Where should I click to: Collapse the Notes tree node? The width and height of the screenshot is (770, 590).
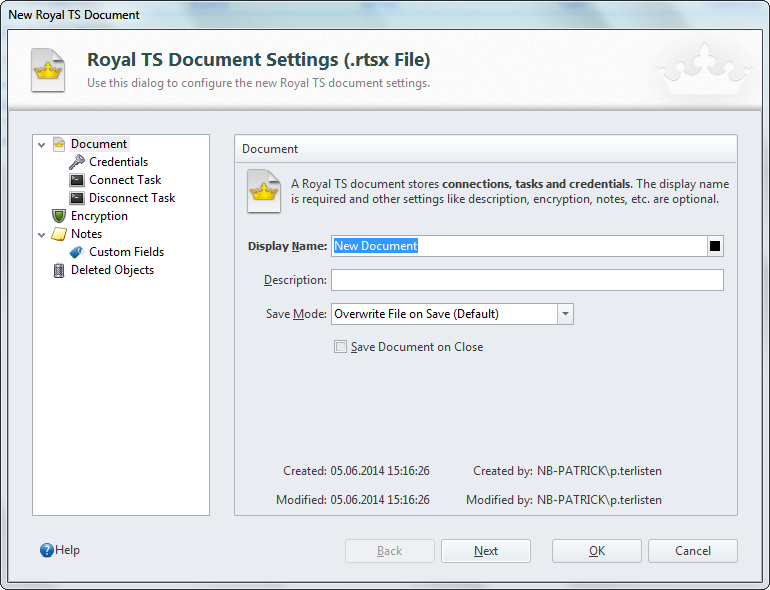point(42,235)
